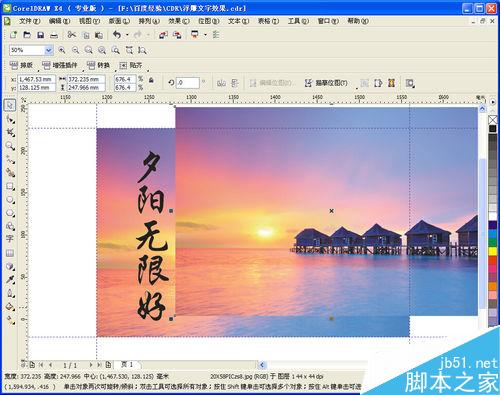Click the no-color X swatch in the palette
The image size is (500, 395).
(493, 119)
